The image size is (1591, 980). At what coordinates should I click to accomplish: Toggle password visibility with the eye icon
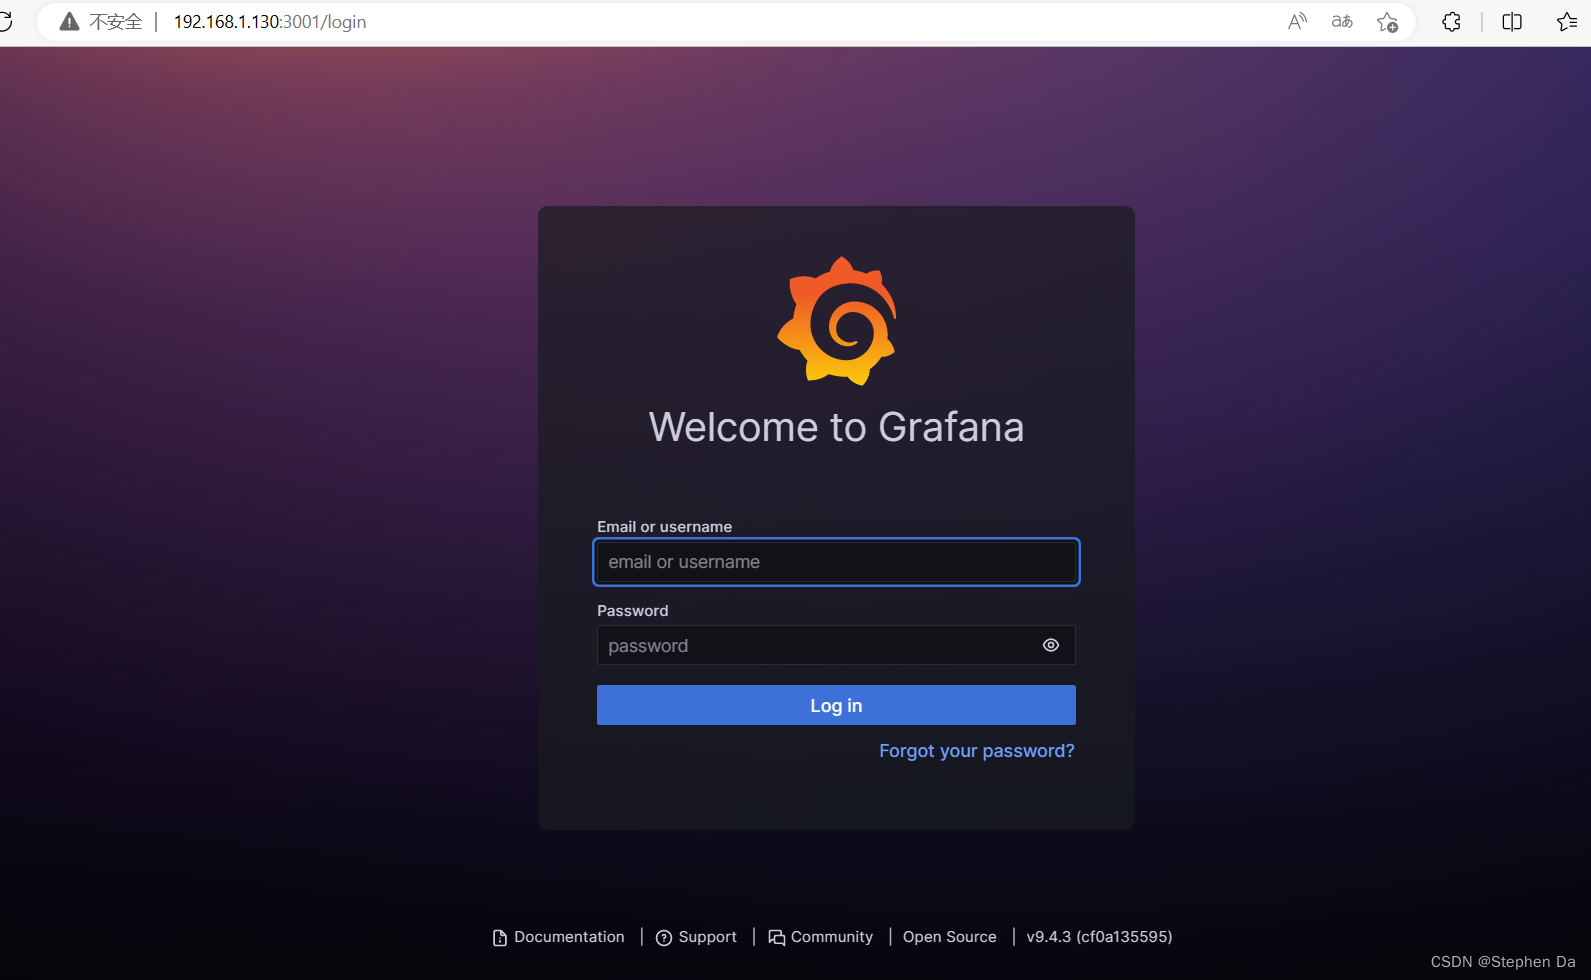(x=1050, y=645)
